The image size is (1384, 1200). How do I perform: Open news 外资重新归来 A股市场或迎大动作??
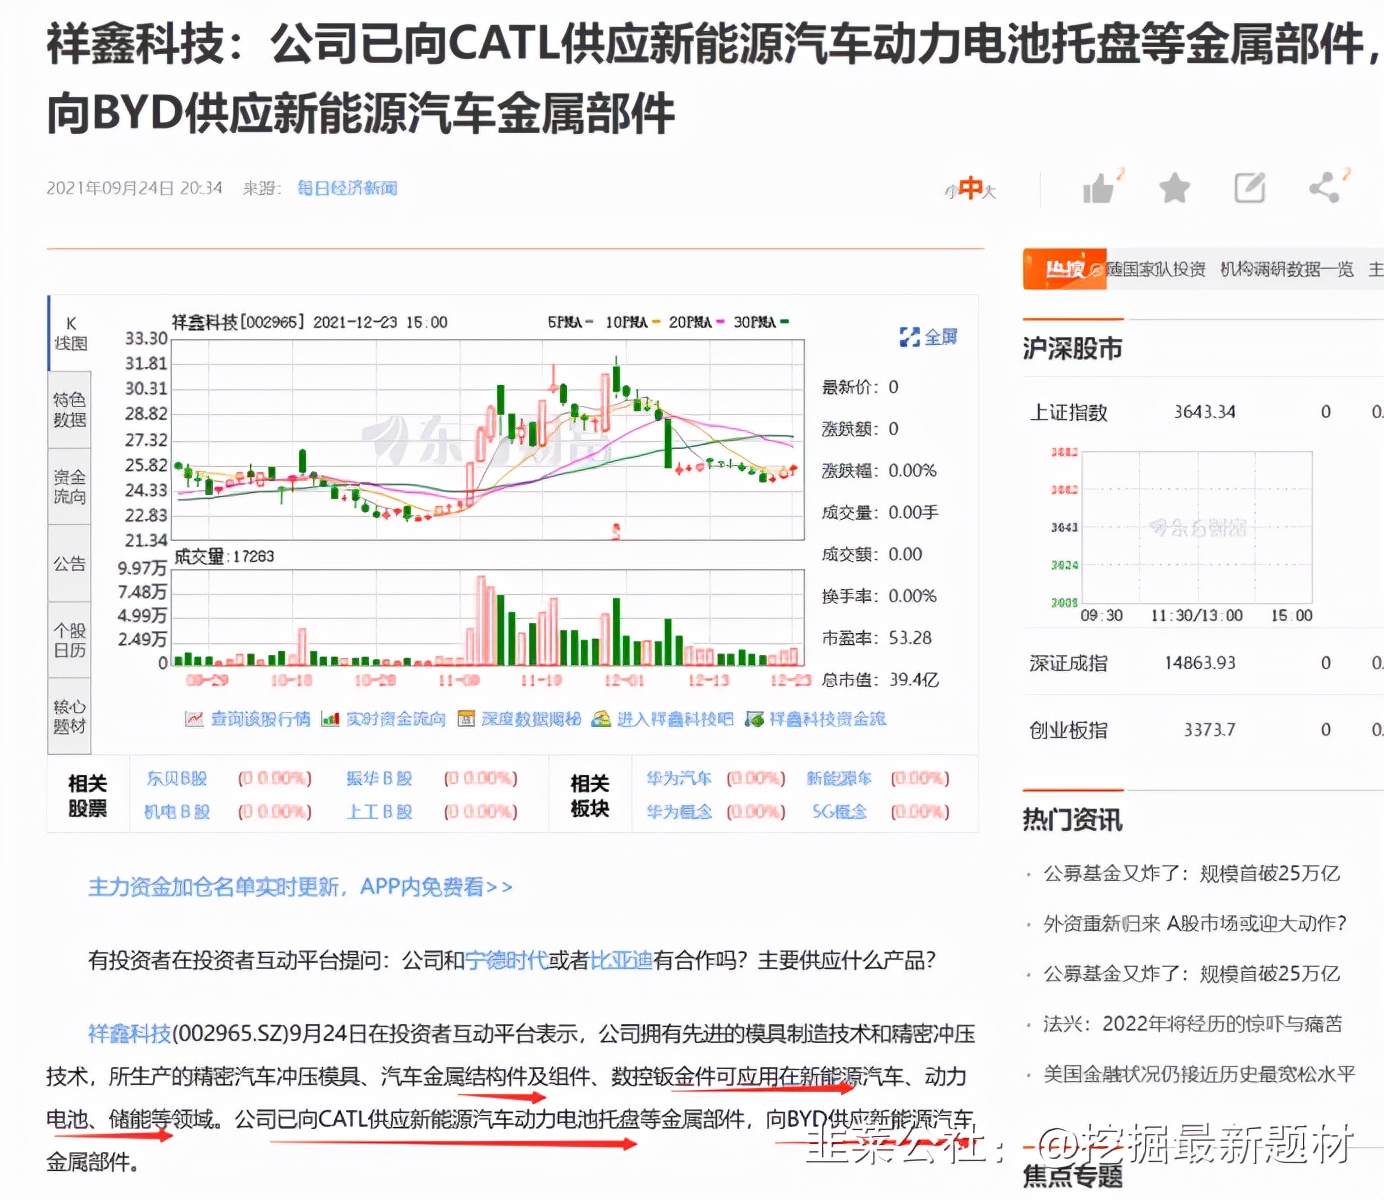point(1195,924)
